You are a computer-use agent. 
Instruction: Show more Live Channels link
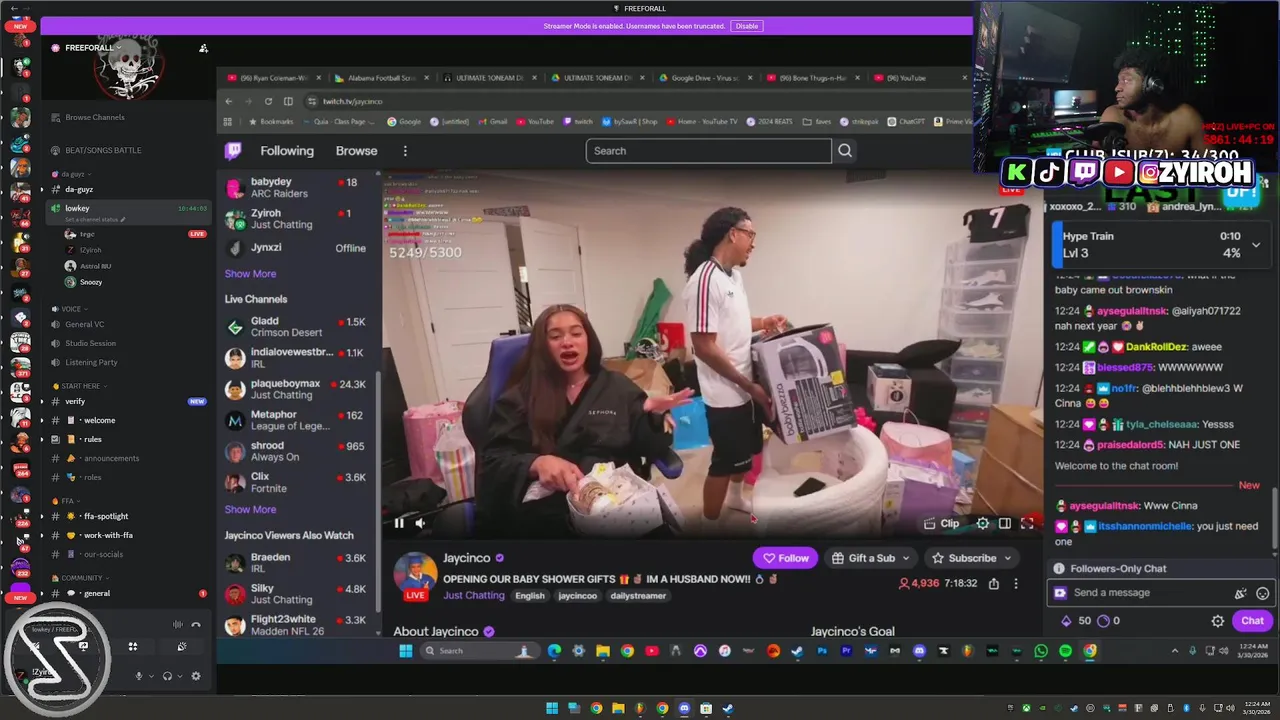tap(250, 510)
